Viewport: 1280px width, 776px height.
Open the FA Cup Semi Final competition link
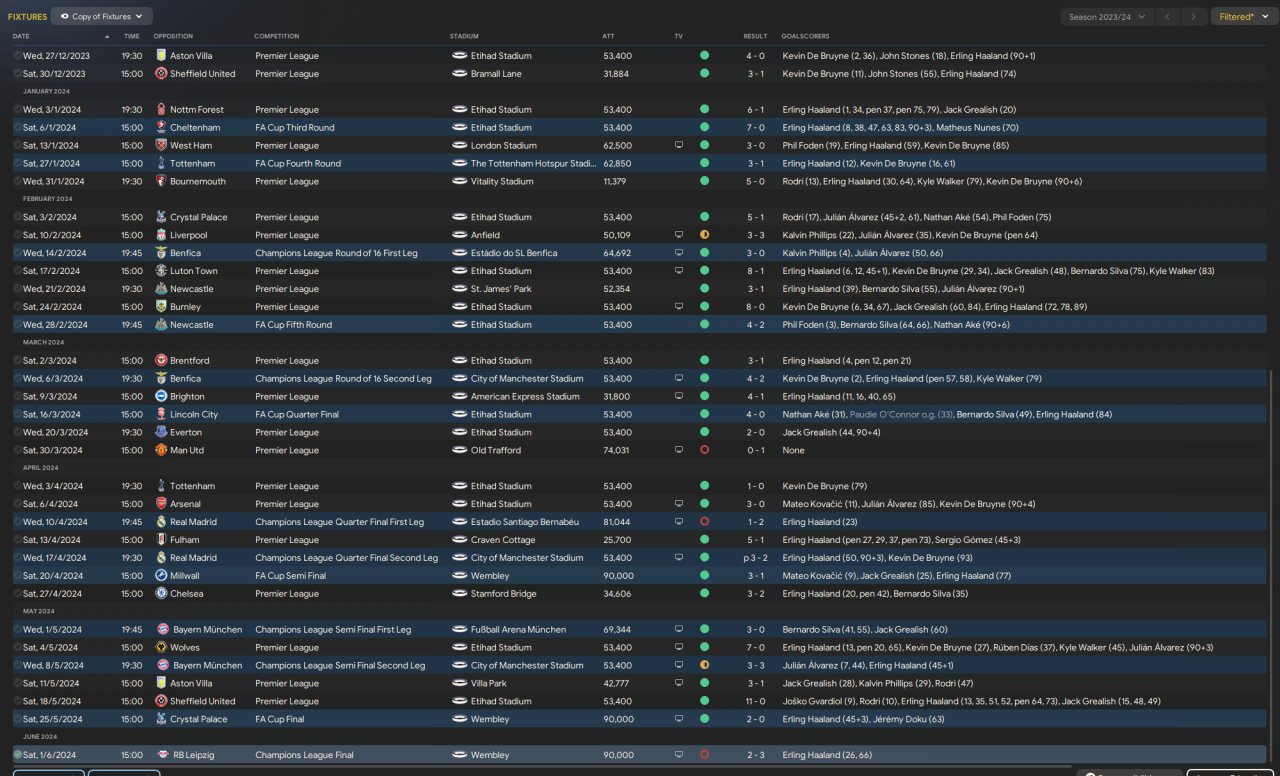point(291,576)
